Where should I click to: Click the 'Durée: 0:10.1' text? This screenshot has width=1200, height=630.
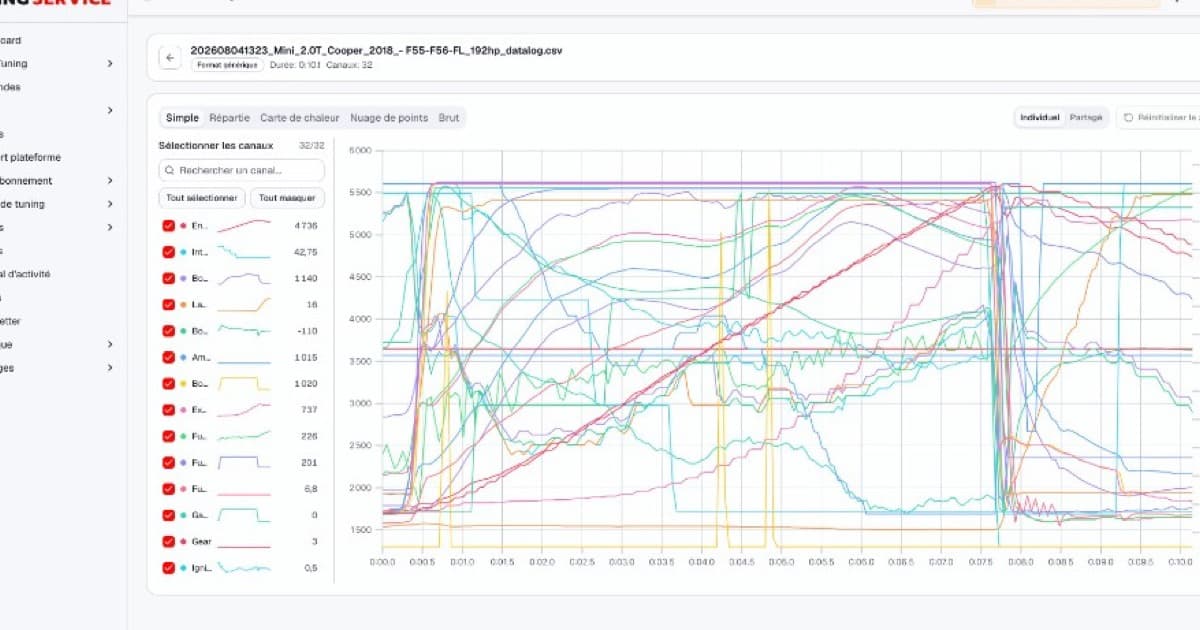point(297,65)
